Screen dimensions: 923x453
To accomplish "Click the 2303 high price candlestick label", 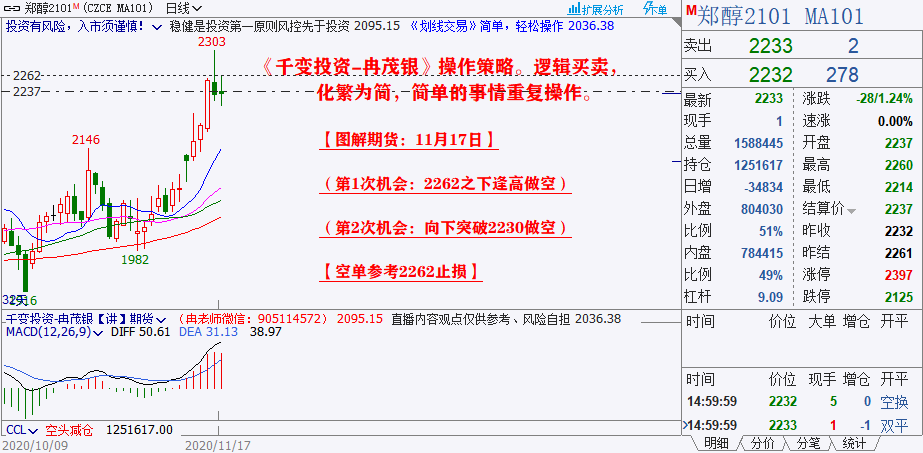I will [x=211, y=42].
